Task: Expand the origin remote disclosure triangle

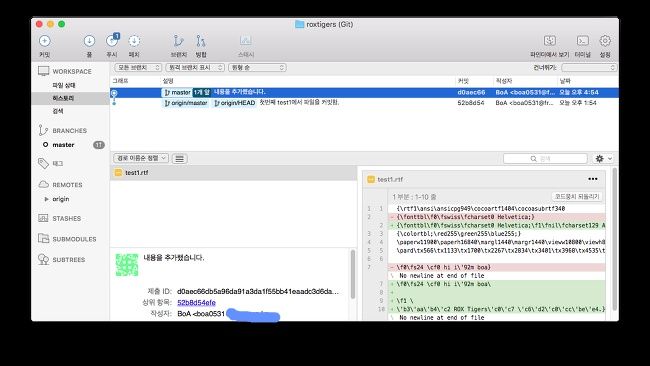Action: pyautogui.click(x=46, y=199)
